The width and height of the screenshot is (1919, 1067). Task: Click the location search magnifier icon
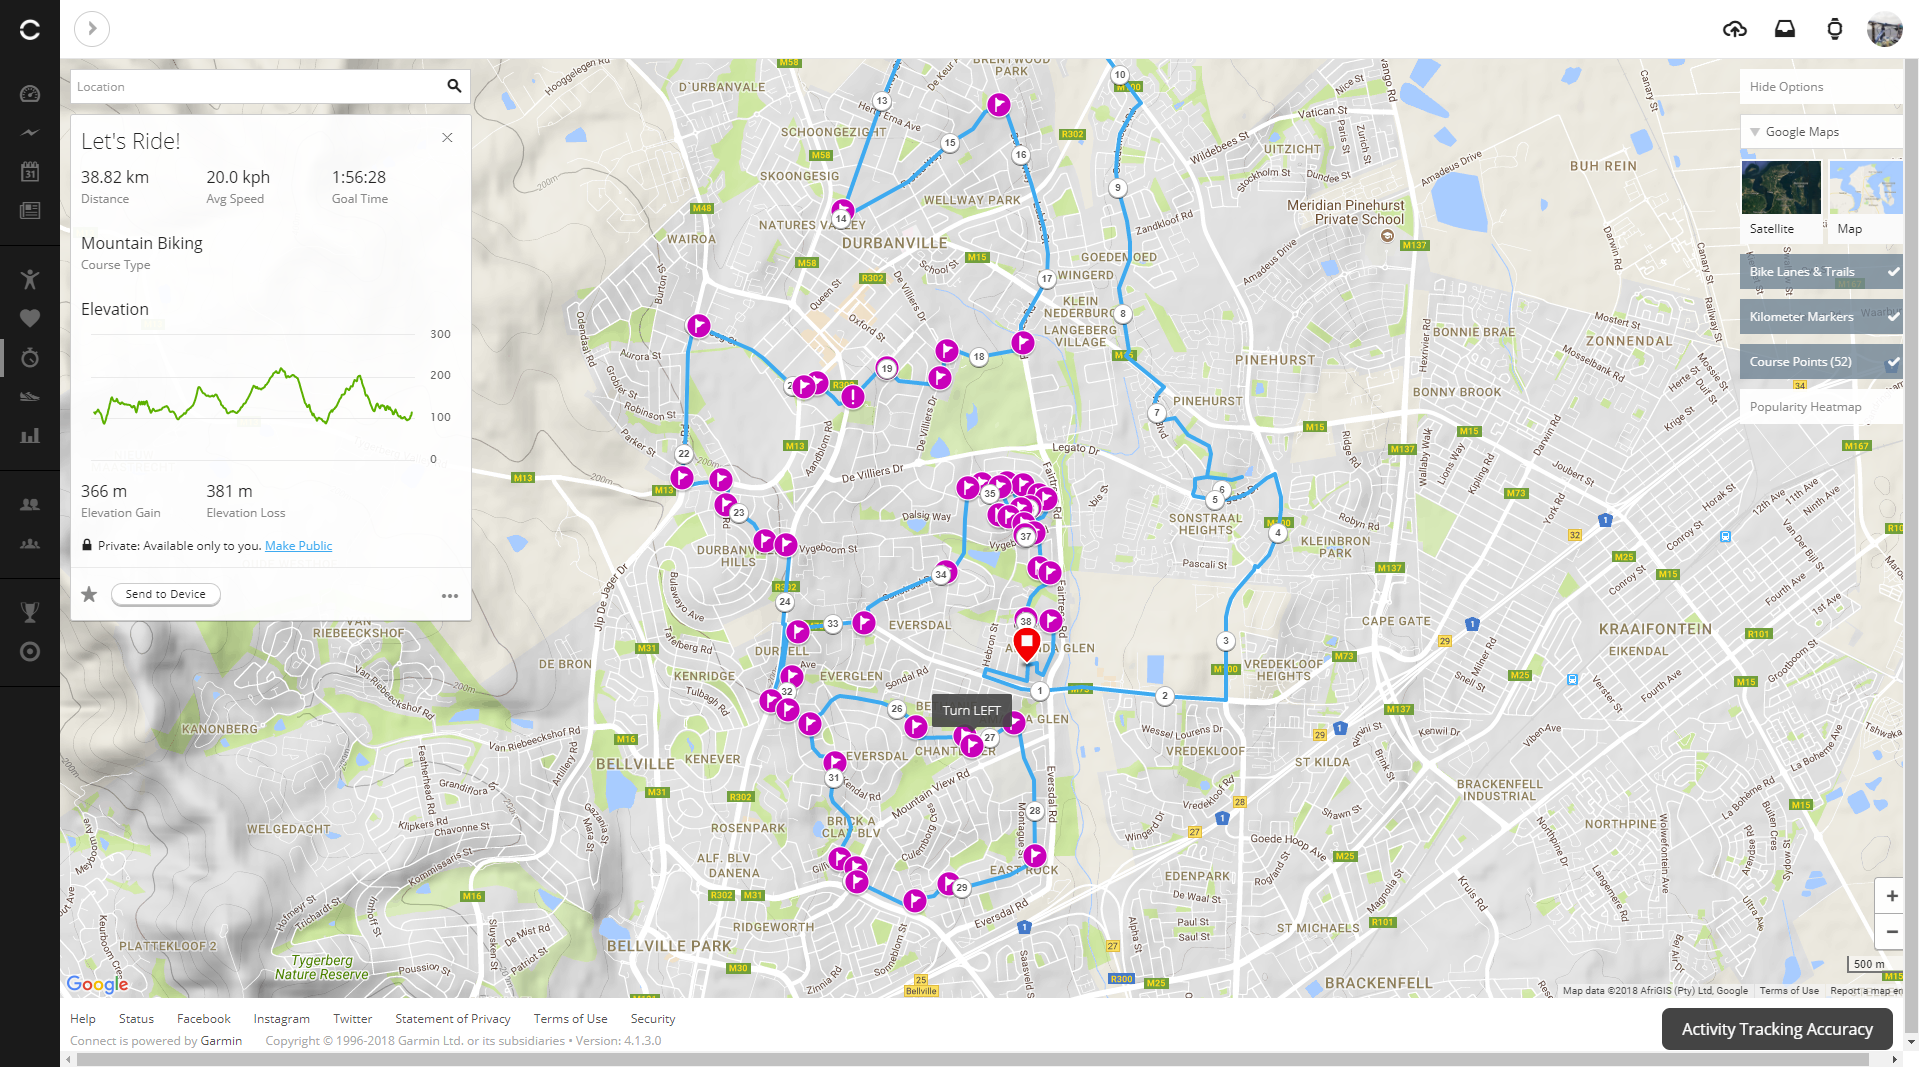point(454,86)
